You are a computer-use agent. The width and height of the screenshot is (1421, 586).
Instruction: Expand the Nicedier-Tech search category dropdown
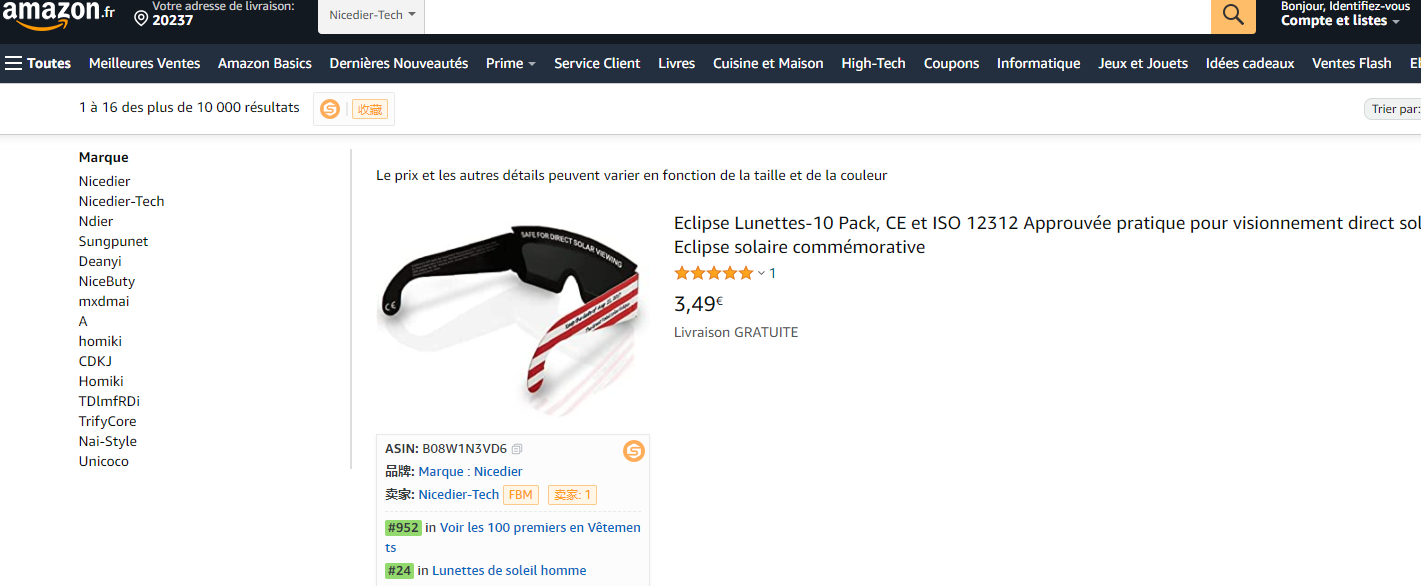pyautogui.click(x=371, y=16)
